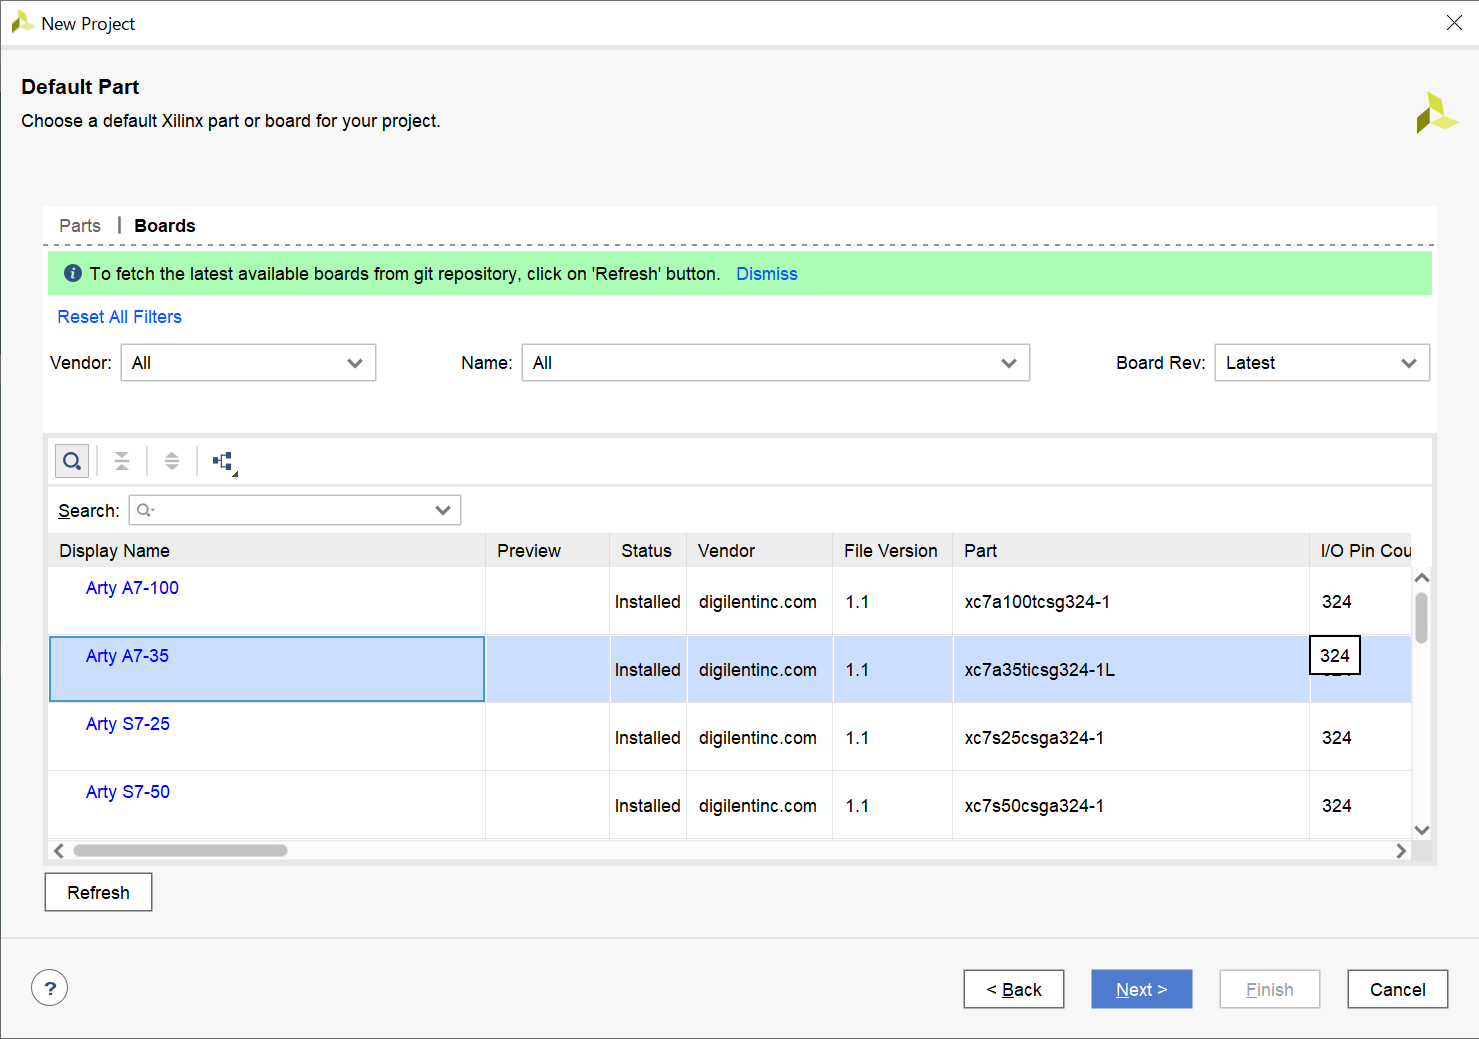This screenshot has width=1479, height=1039.
Task: Proceed with the Next button
Action: tap(1142, 989)
